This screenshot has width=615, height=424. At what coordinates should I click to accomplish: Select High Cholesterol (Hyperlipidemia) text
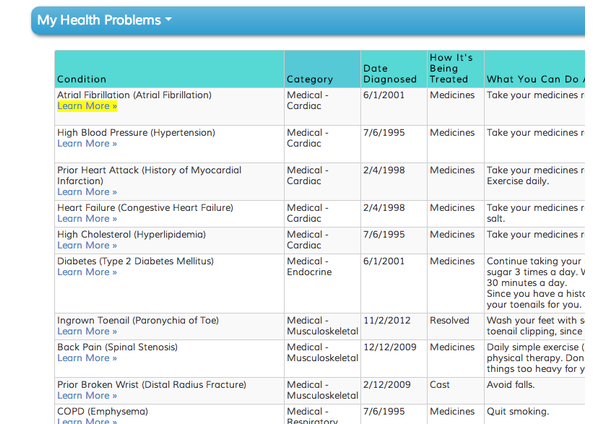pos(131,234)
